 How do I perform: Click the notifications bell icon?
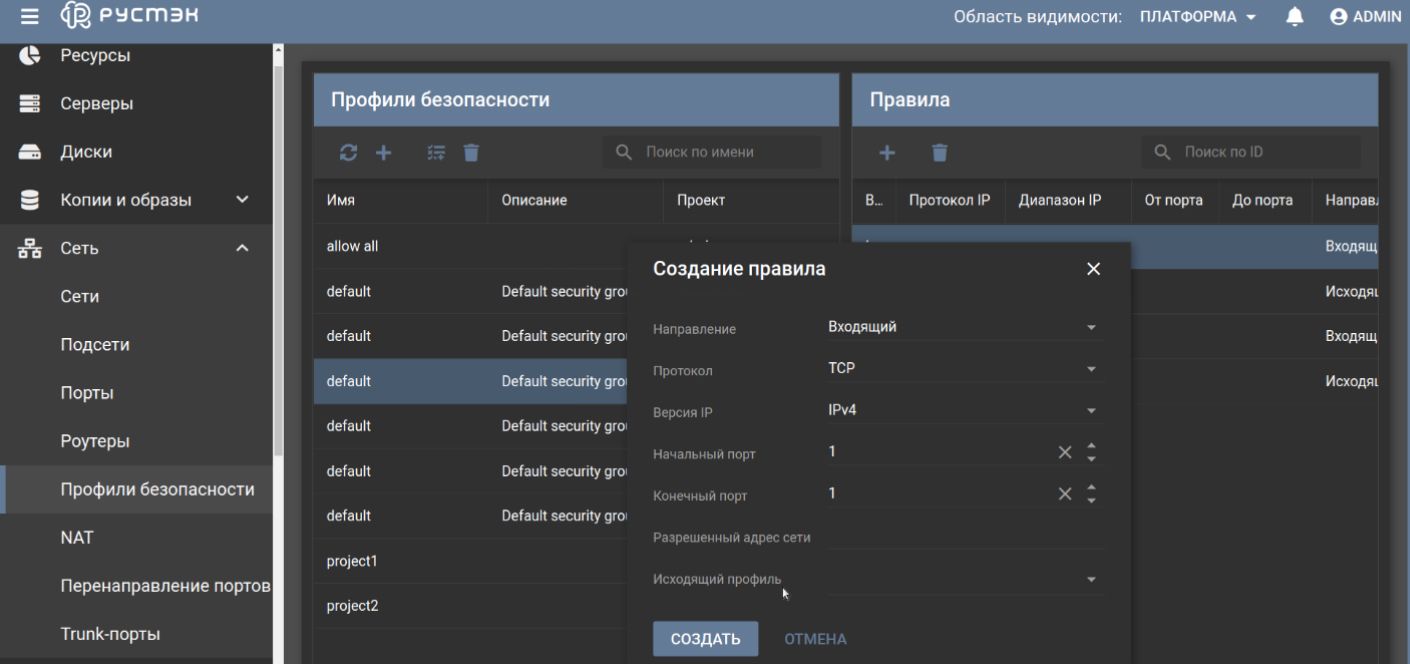1295,17
